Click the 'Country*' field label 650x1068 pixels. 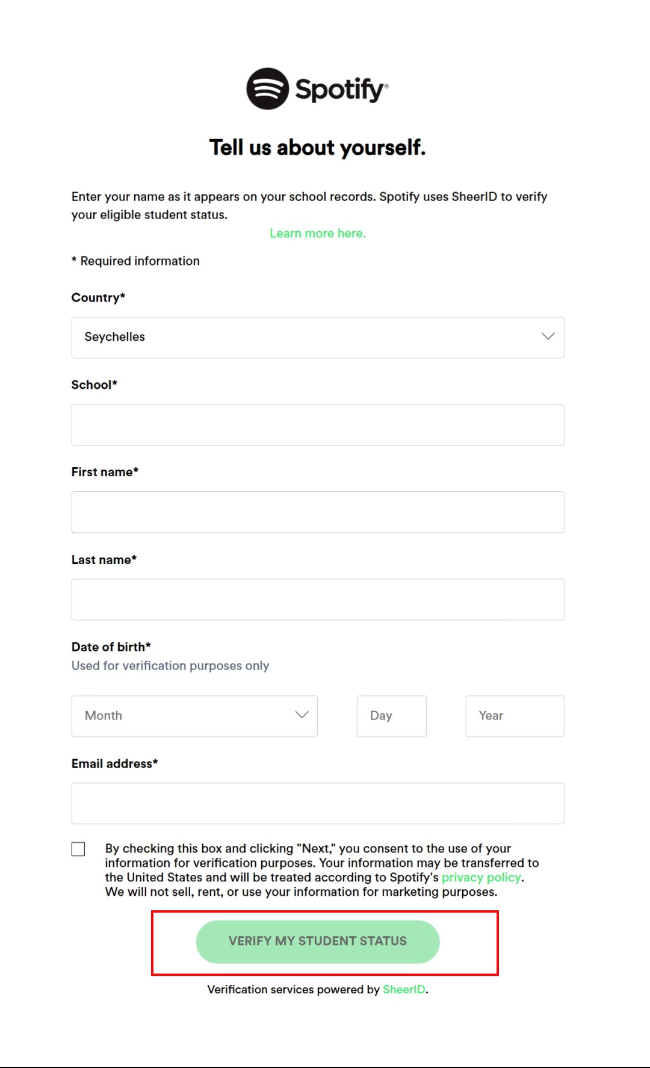click(98, 298)
